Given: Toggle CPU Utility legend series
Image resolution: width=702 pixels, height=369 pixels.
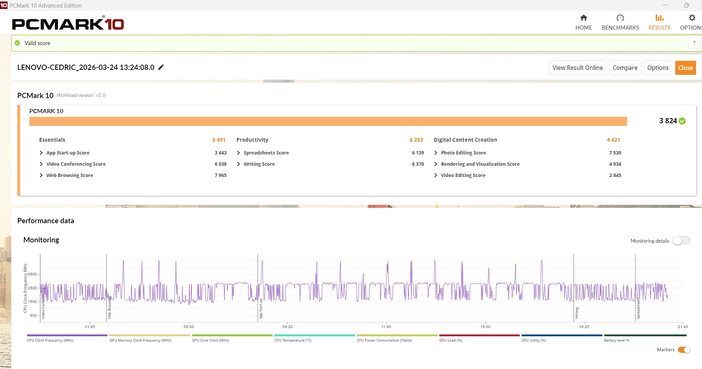Looking at the screenshot, I should coord(561,338).
